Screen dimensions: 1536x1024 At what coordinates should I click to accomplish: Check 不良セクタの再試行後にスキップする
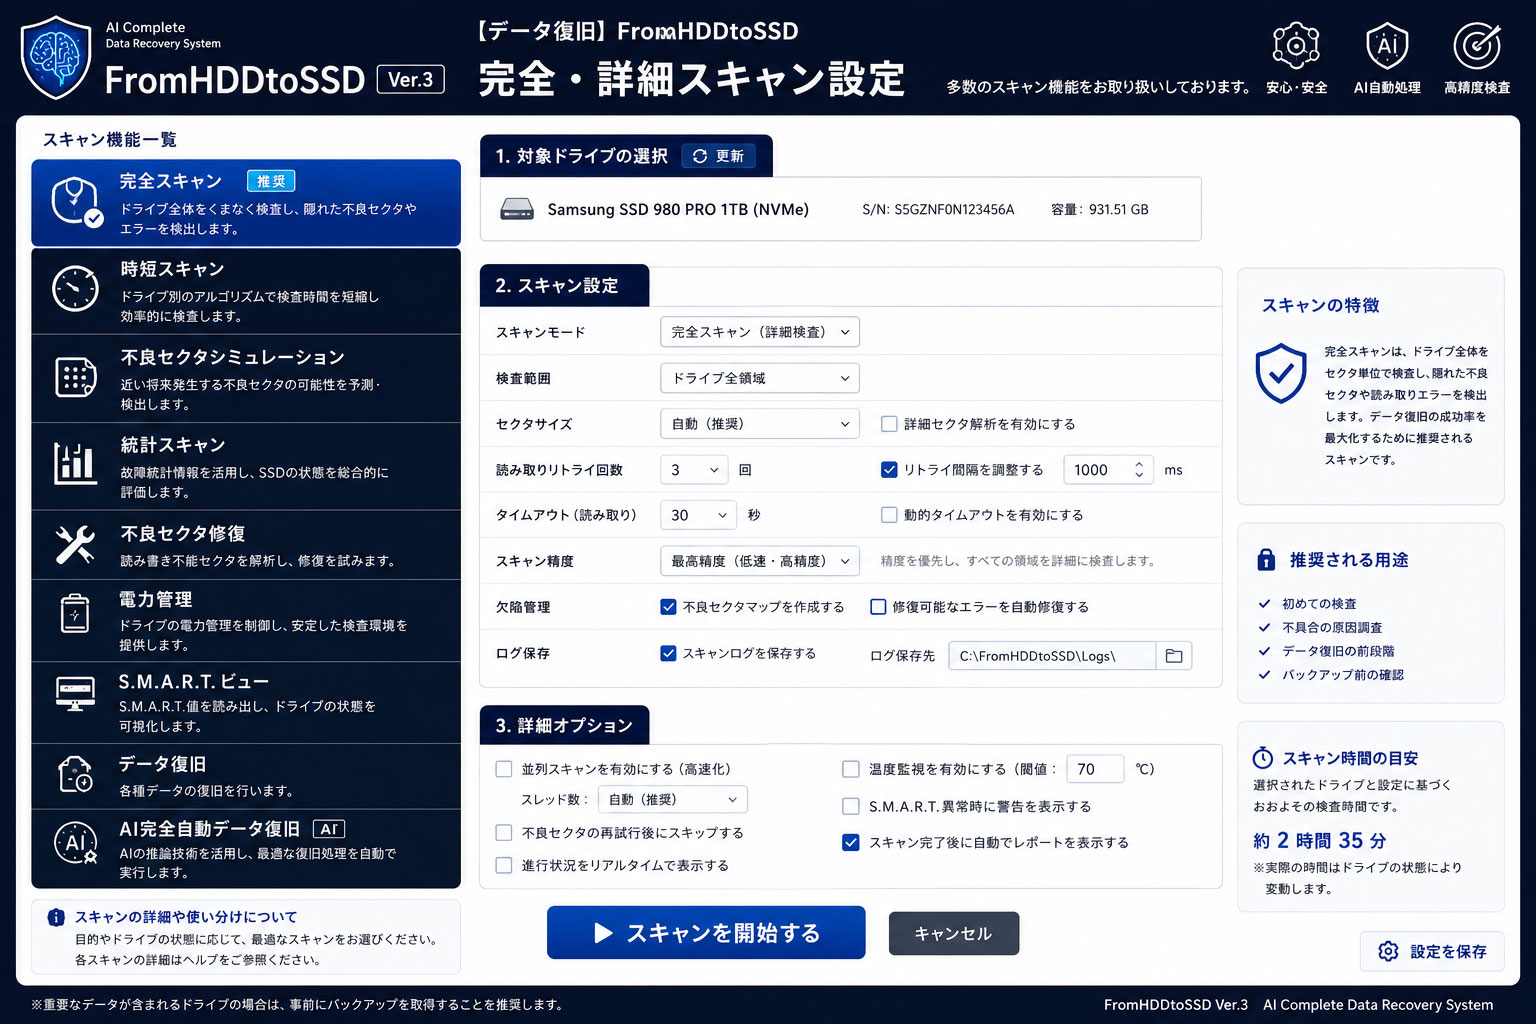pyautogui.click(x=504, y=832)
